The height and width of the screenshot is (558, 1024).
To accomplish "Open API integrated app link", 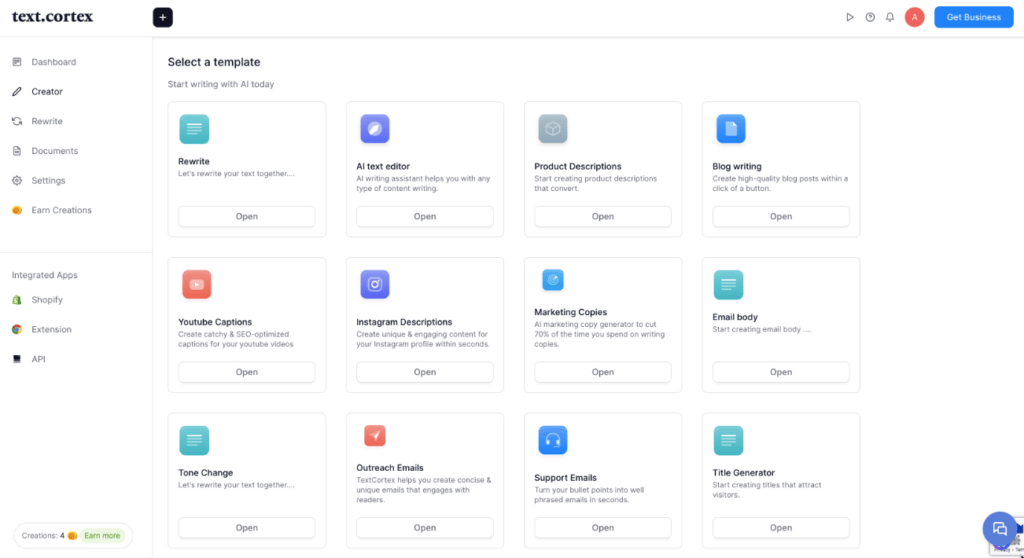I will tap(39, 359).
